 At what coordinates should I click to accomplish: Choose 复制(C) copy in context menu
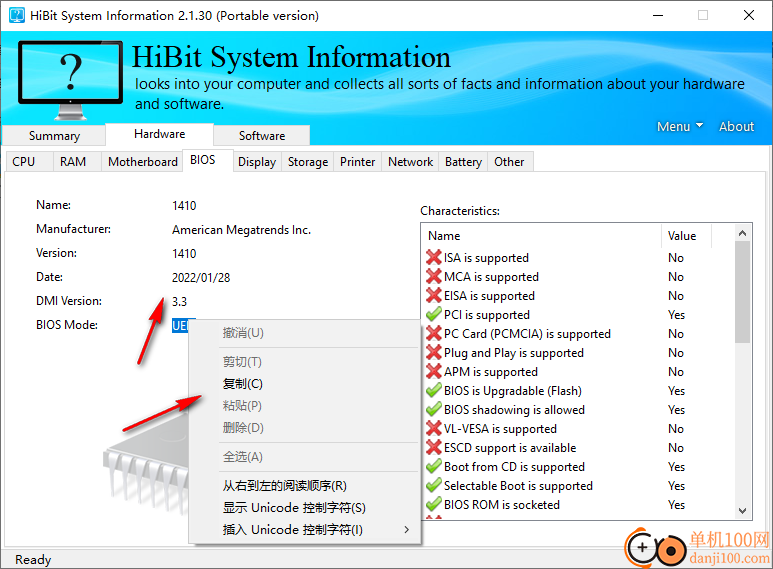click(305, 384)
